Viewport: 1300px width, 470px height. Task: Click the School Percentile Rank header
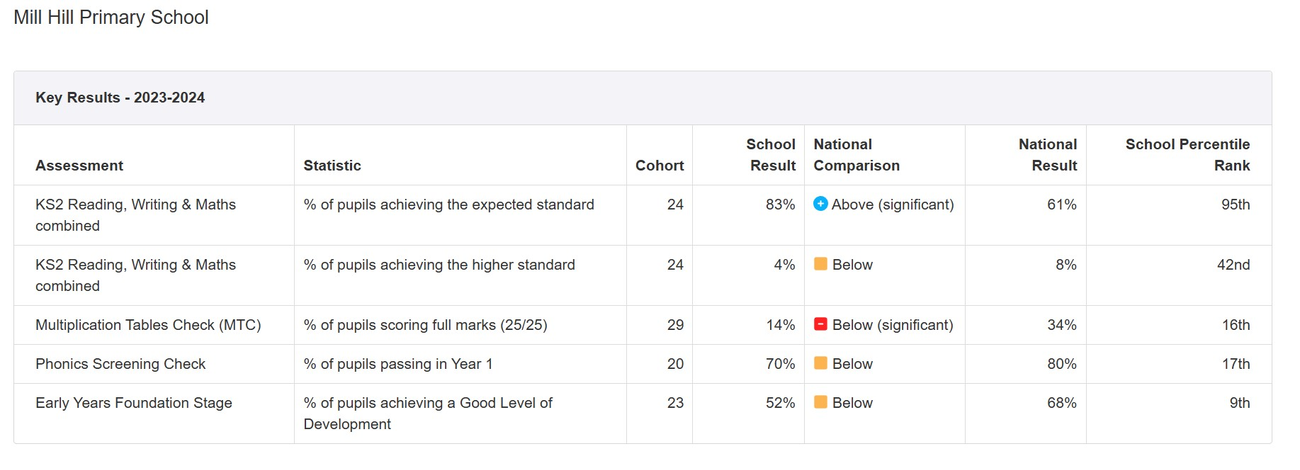1187,155
